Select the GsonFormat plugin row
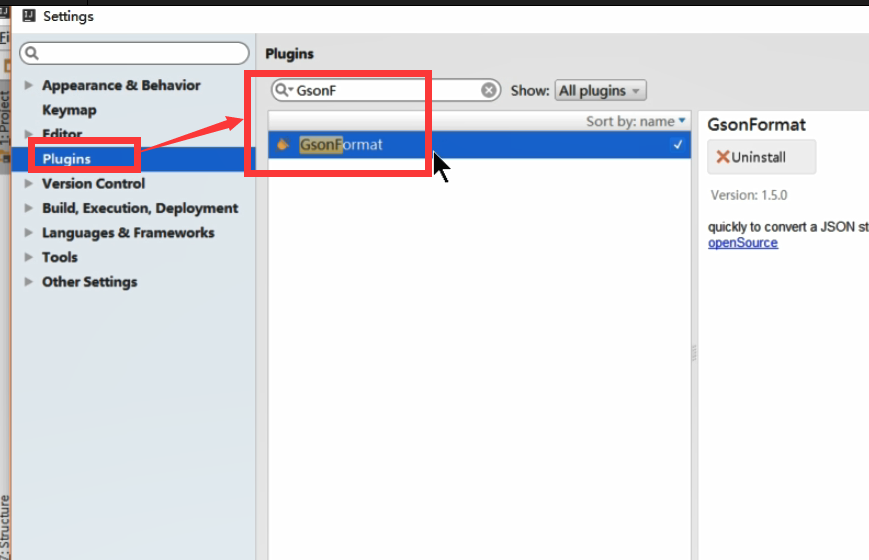This screenshot has width=869, height=560. 479,145
